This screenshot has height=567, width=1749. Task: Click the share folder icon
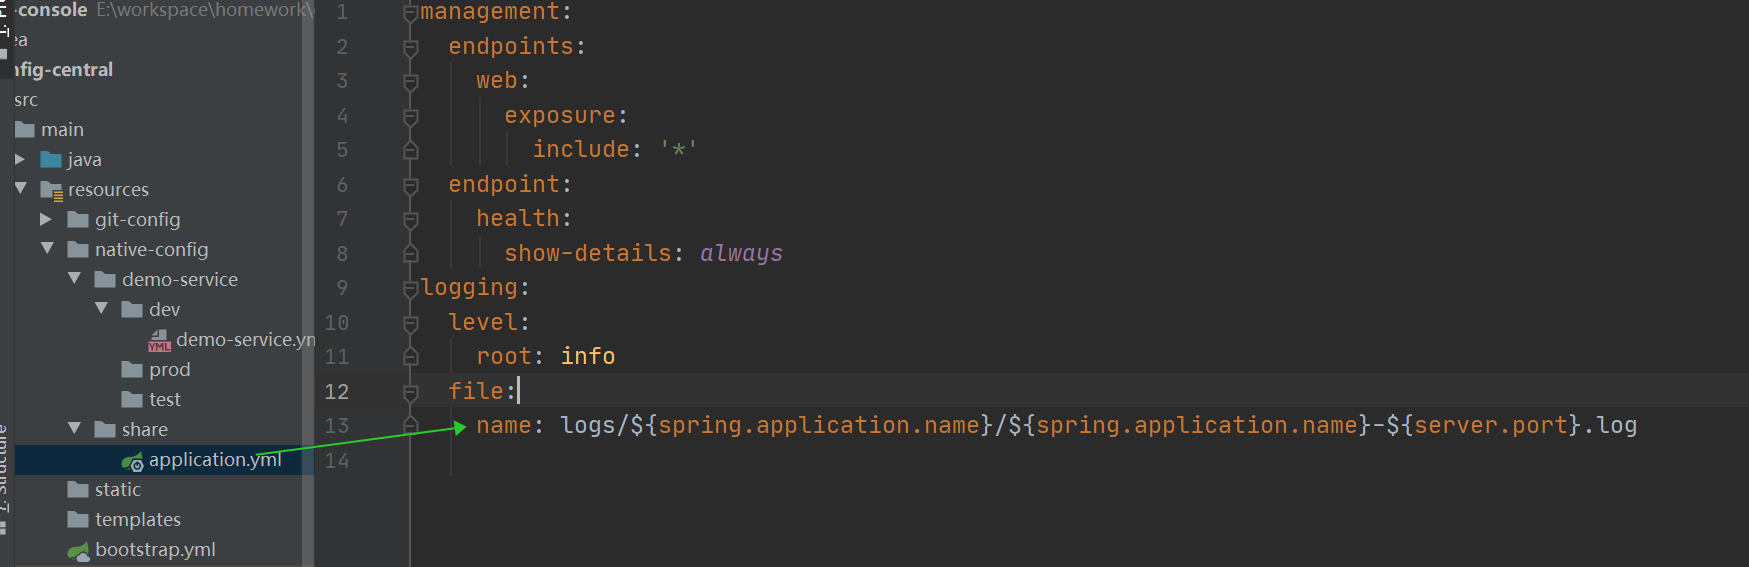click(x=105, y=430)
